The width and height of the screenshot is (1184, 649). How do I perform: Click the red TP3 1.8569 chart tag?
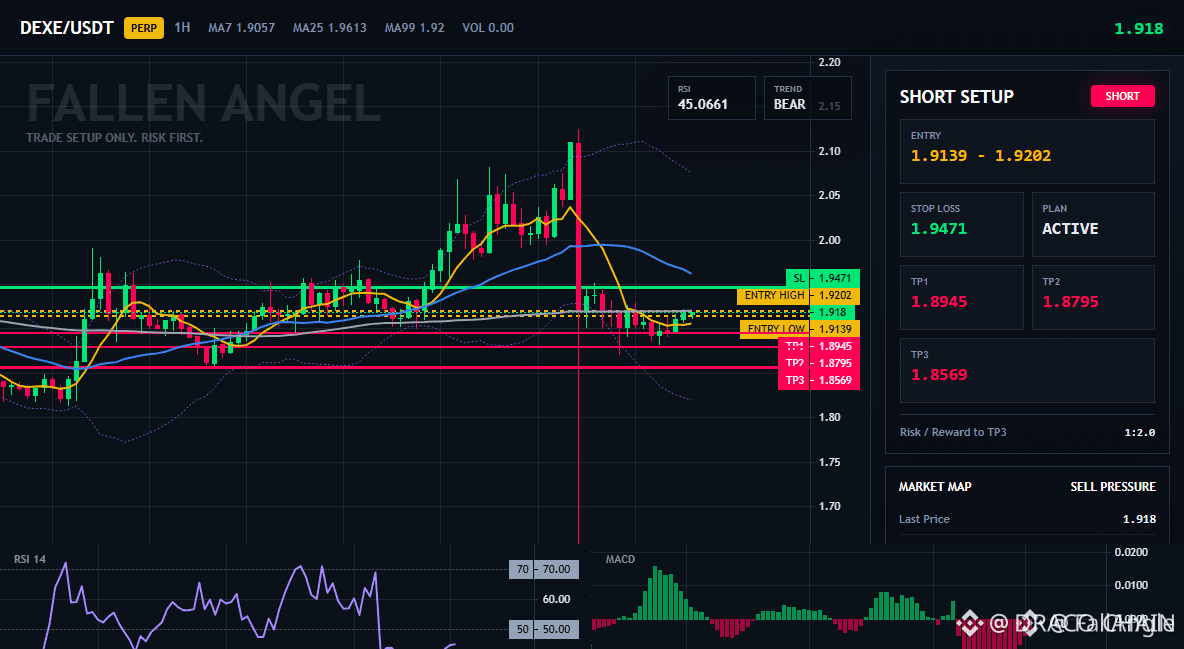click(819, 380)
